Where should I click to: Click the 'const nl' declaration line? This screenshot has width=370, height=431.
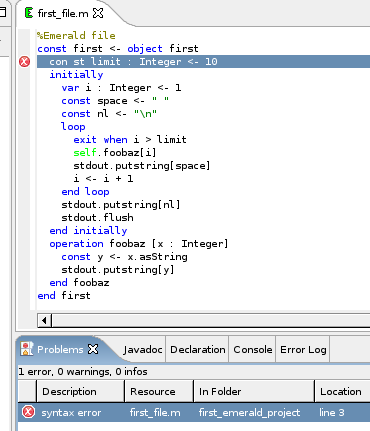pyautogui.click(x=109, y=114)
